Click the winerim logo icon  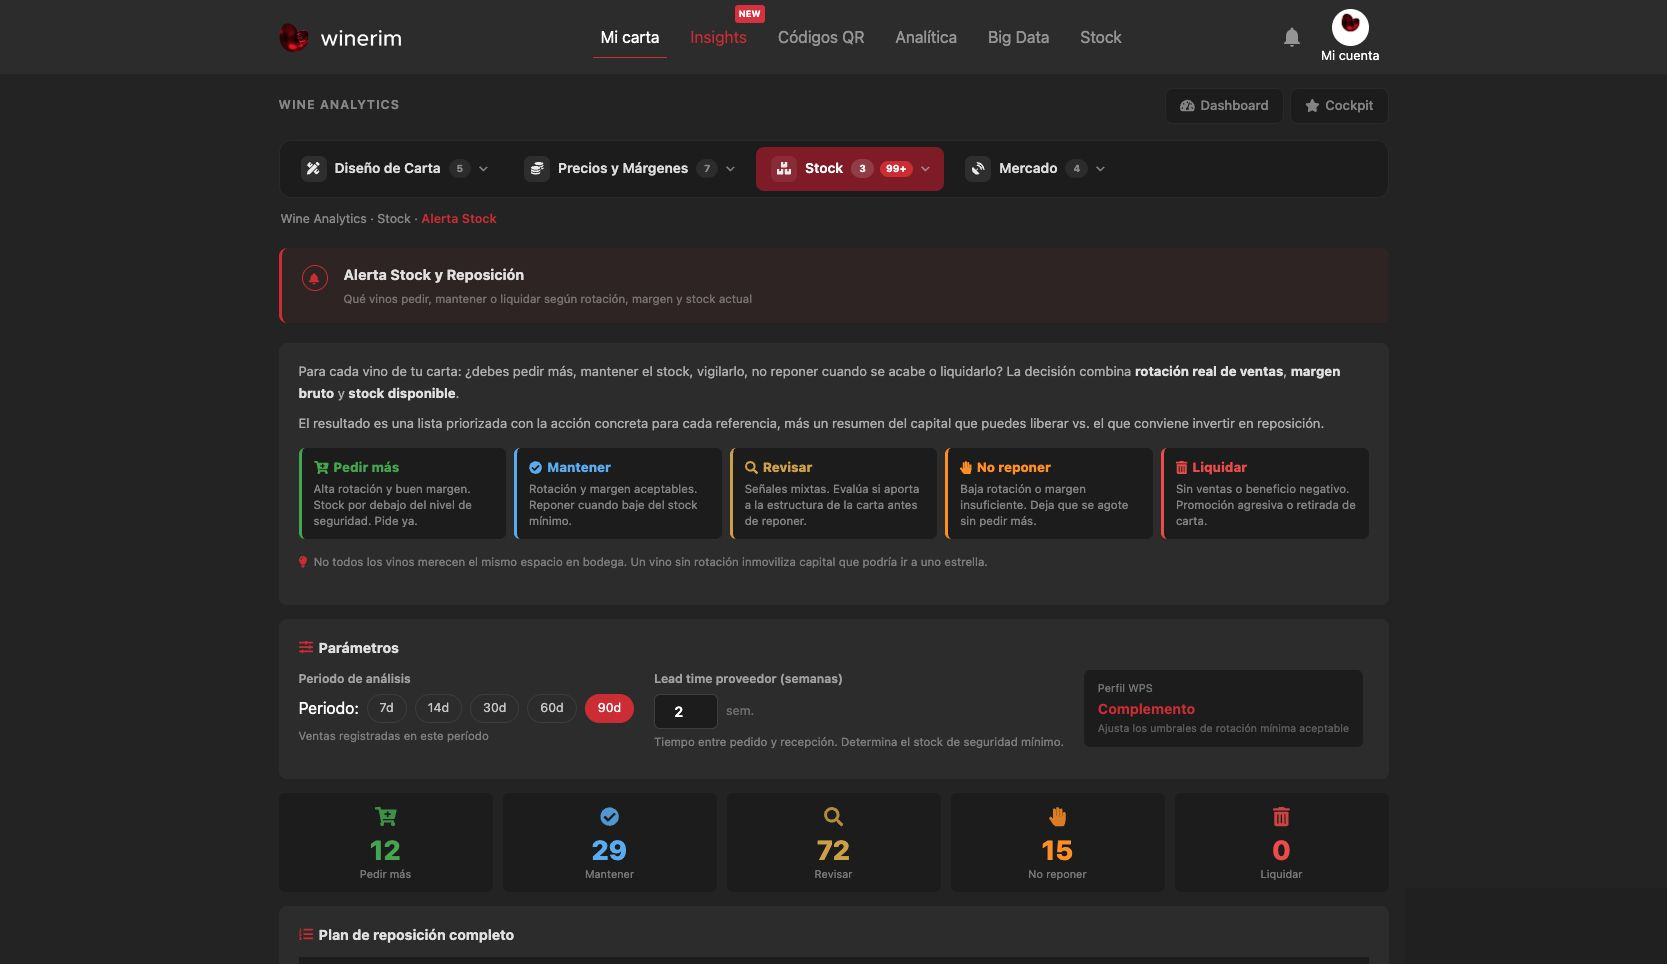(x=293, y=38)
